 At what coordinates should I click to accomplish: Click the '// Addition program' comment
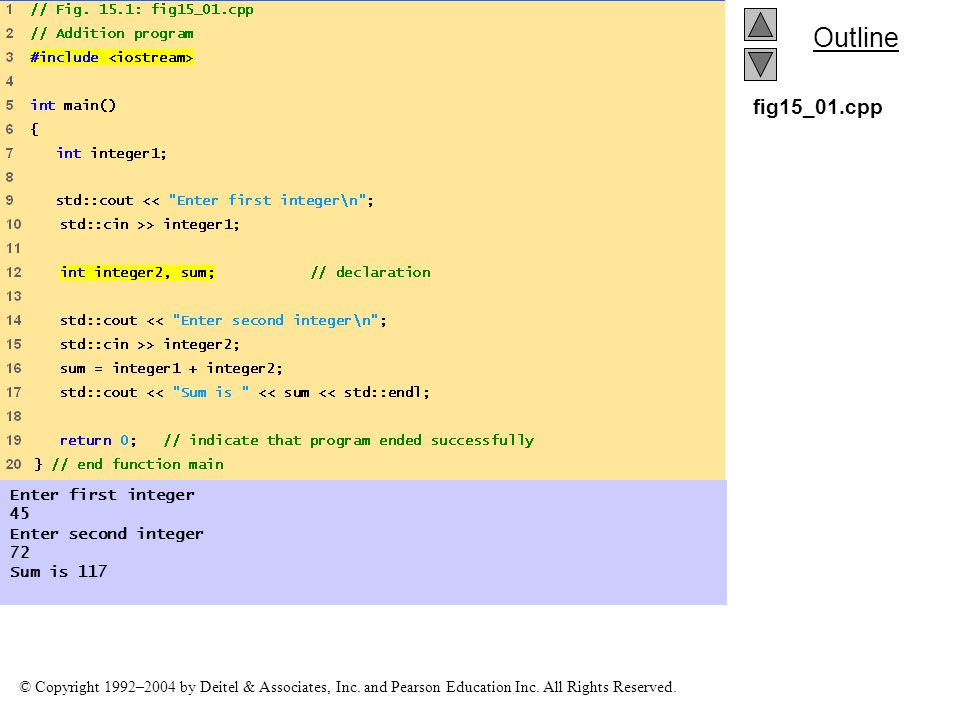[x=112, y=34]
